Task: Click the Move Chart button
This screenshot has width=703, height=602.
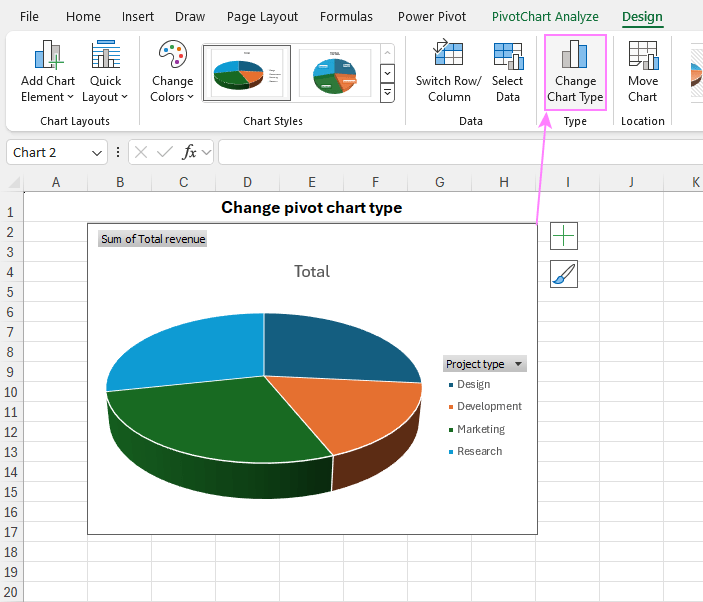Action: click(x=642, y=71)
